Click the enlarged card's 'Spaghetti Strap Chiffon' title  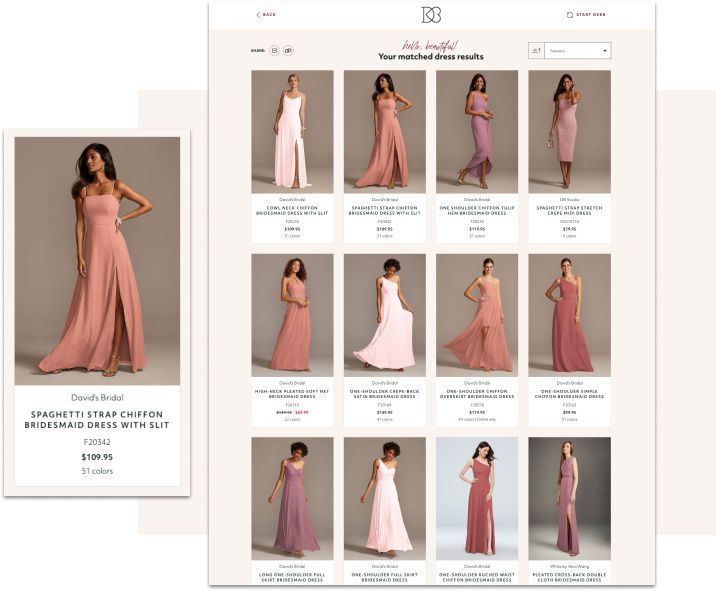(97, 420)
